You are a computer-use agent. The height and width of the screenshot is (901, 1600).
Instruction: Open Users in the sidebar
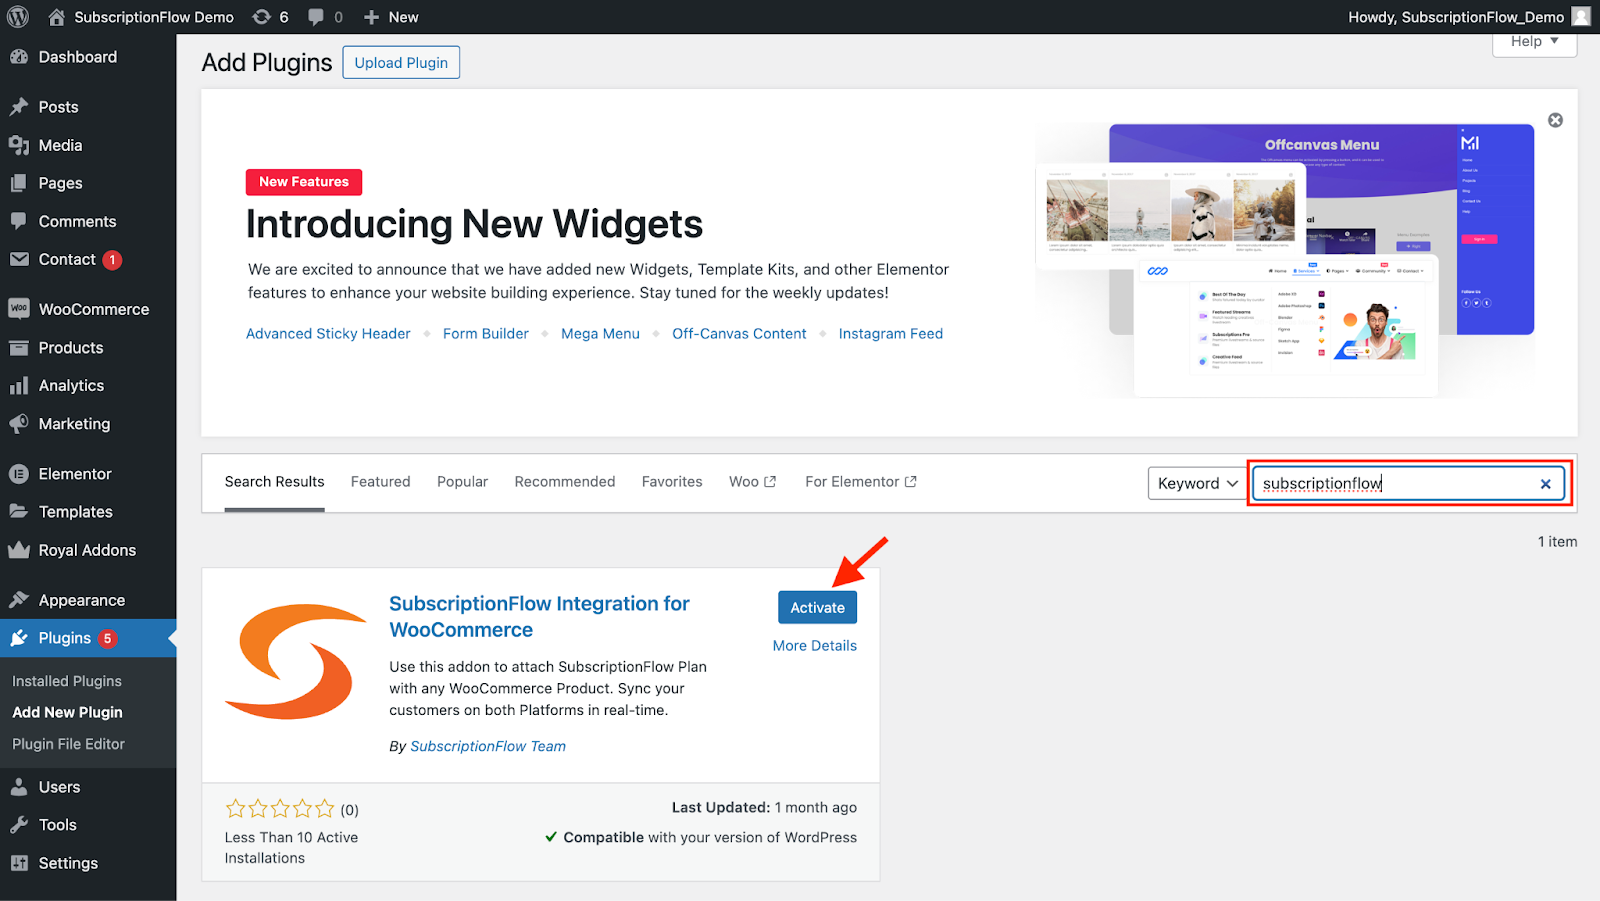pos(88,787)
